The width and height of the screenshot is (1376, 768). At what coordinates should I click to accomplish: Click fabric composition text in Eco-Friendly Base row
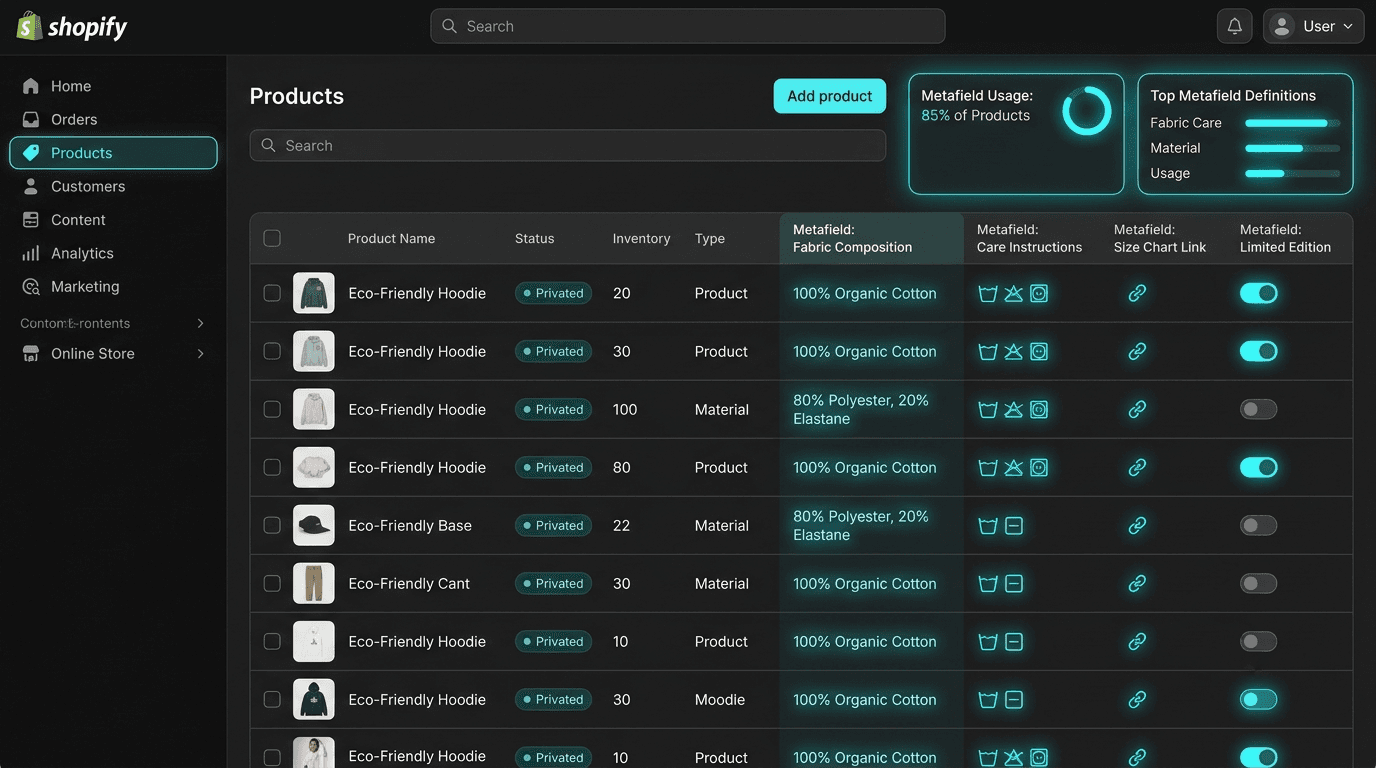pyautogui.click(x=861, y=525)
